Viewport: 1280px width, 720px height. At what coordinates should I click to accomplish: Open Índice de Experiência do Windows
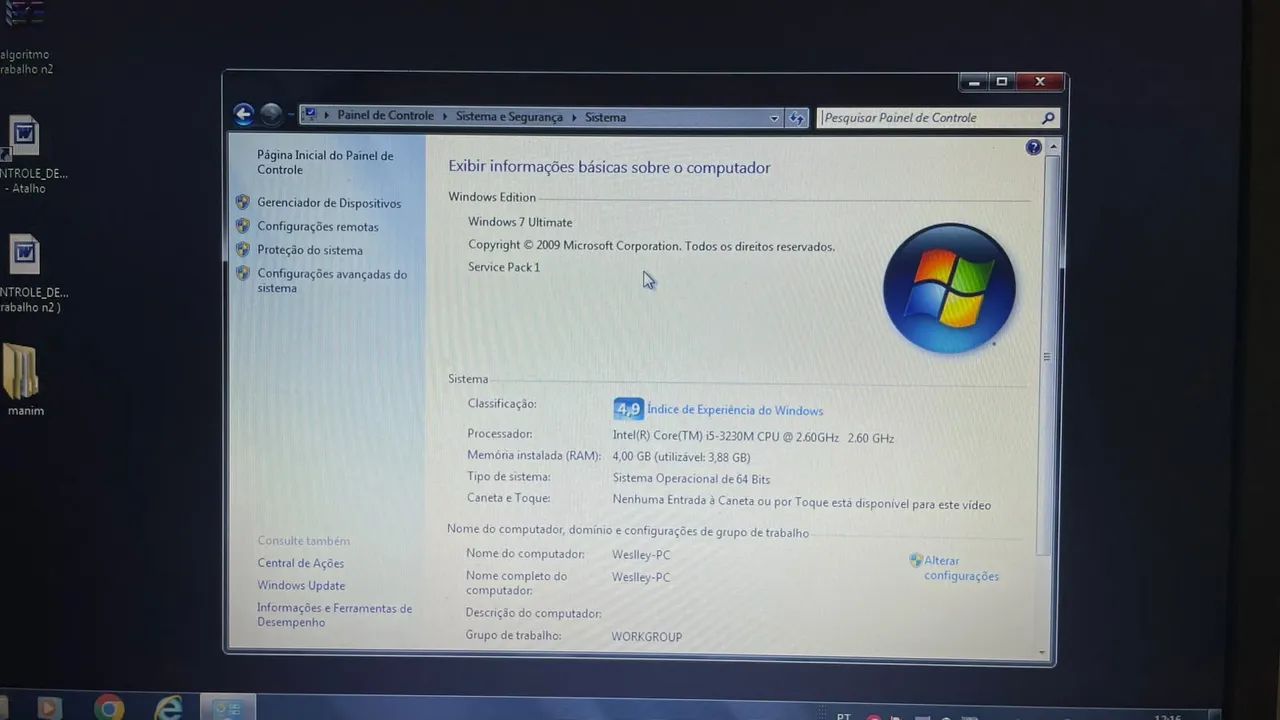(x=735, y=410)
